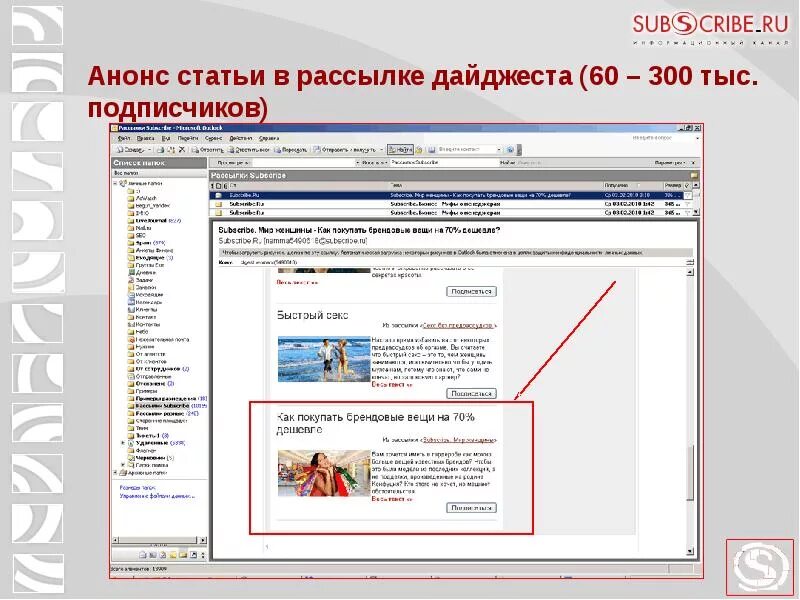
Task: Open the Перейти menu
Action: click(188, 138)
